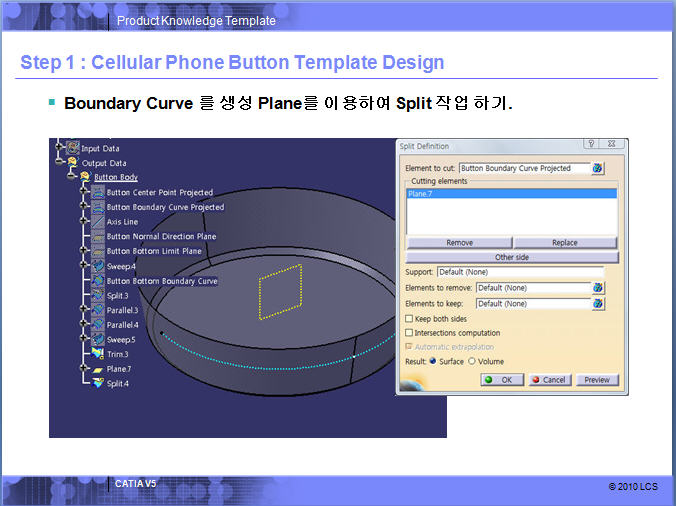Image resolution: width=676 pixels, height=506 pixels.
Task: Select the Volume result radio button
Action: click(x=472, y=361)
